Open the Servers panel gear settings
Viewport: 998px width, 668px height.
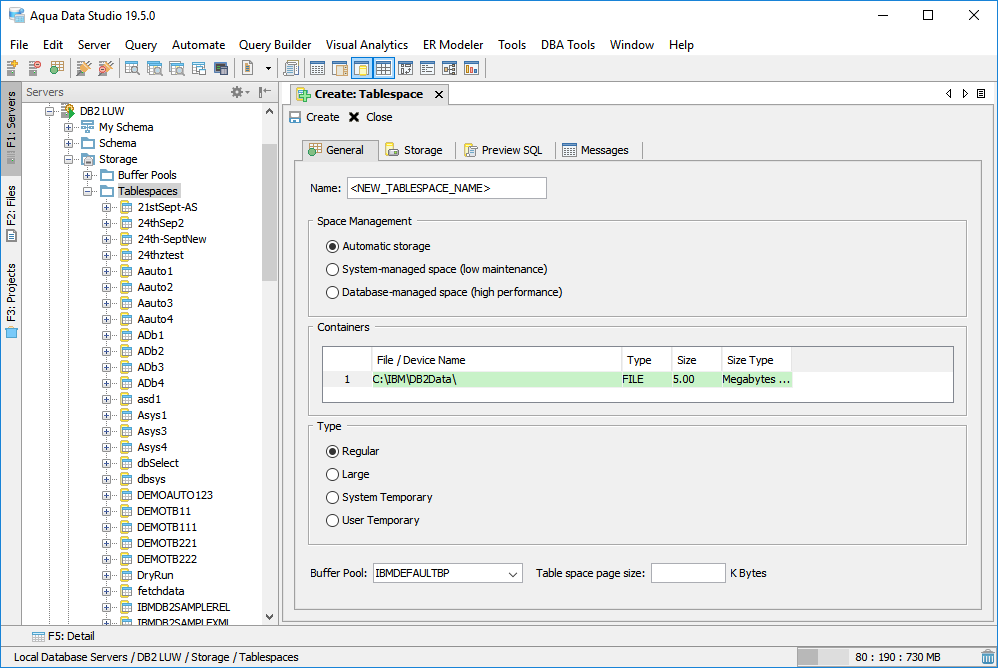pos(239,92)
